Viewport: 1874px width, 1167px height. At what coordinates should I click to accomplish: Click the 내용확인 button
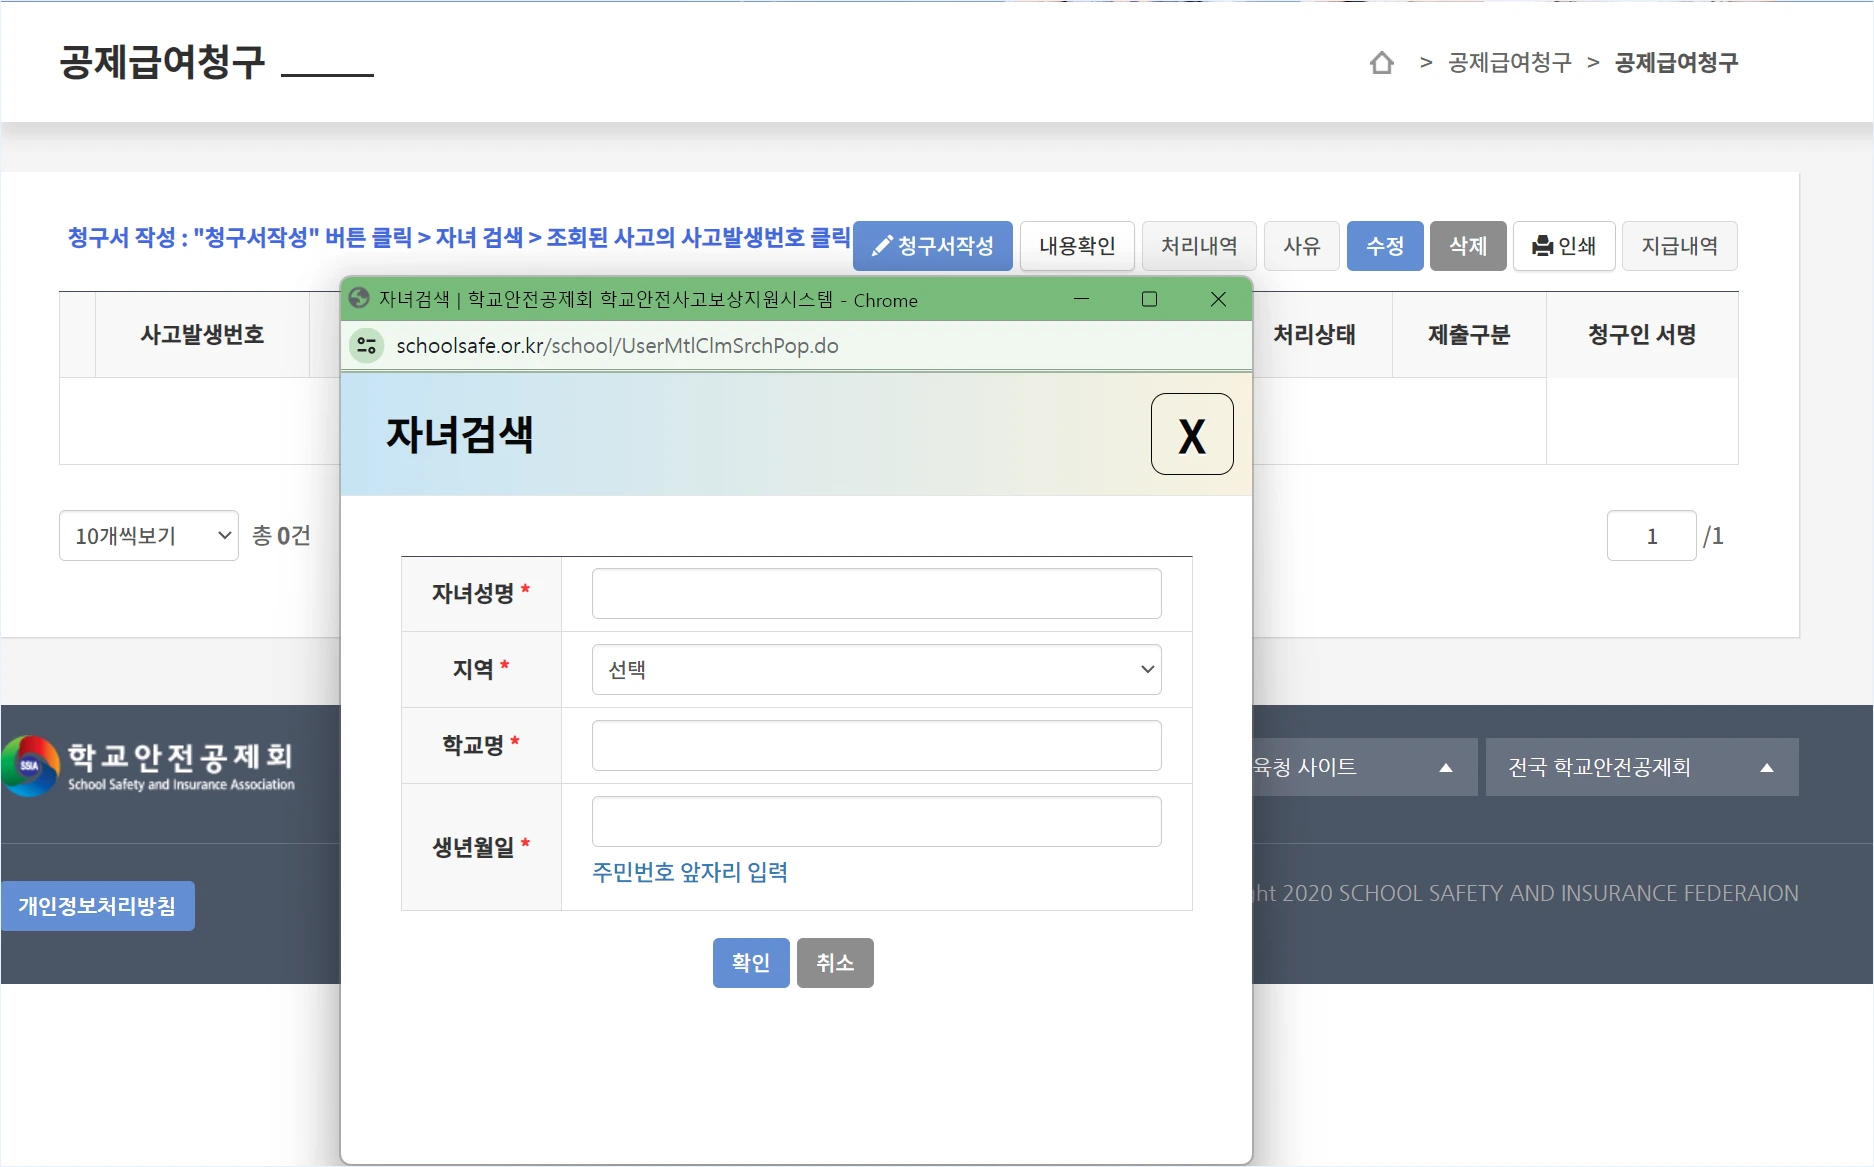1077,246
